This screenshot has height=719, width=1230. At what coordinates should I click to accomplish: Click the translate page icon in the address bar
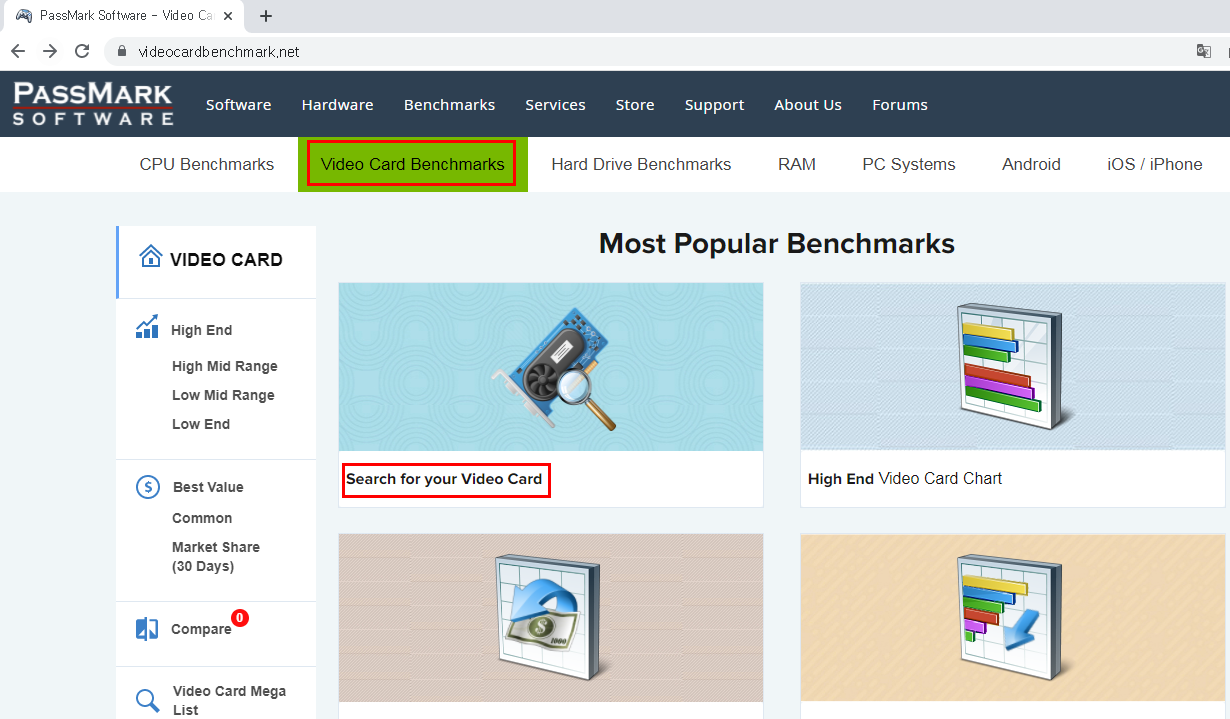[x=1204, y=51]
